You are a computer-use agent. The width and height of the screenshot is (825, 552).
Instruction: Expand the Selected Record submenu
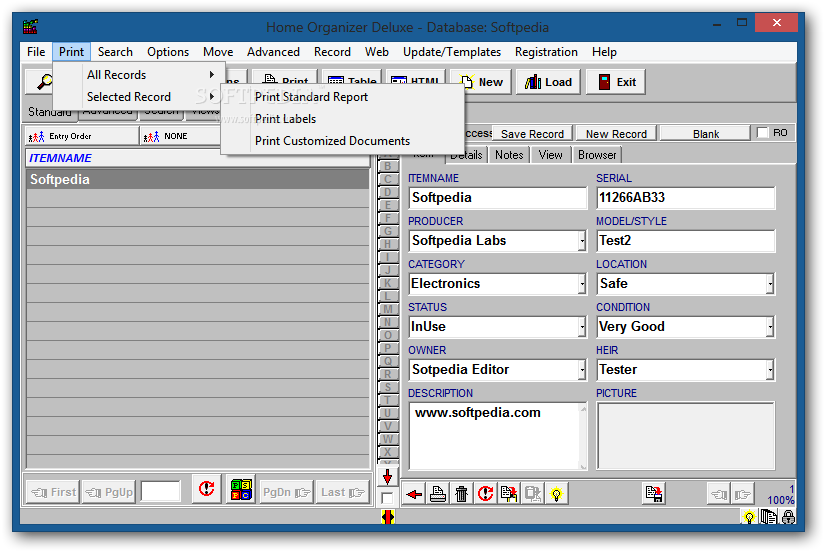coord(139,97)
